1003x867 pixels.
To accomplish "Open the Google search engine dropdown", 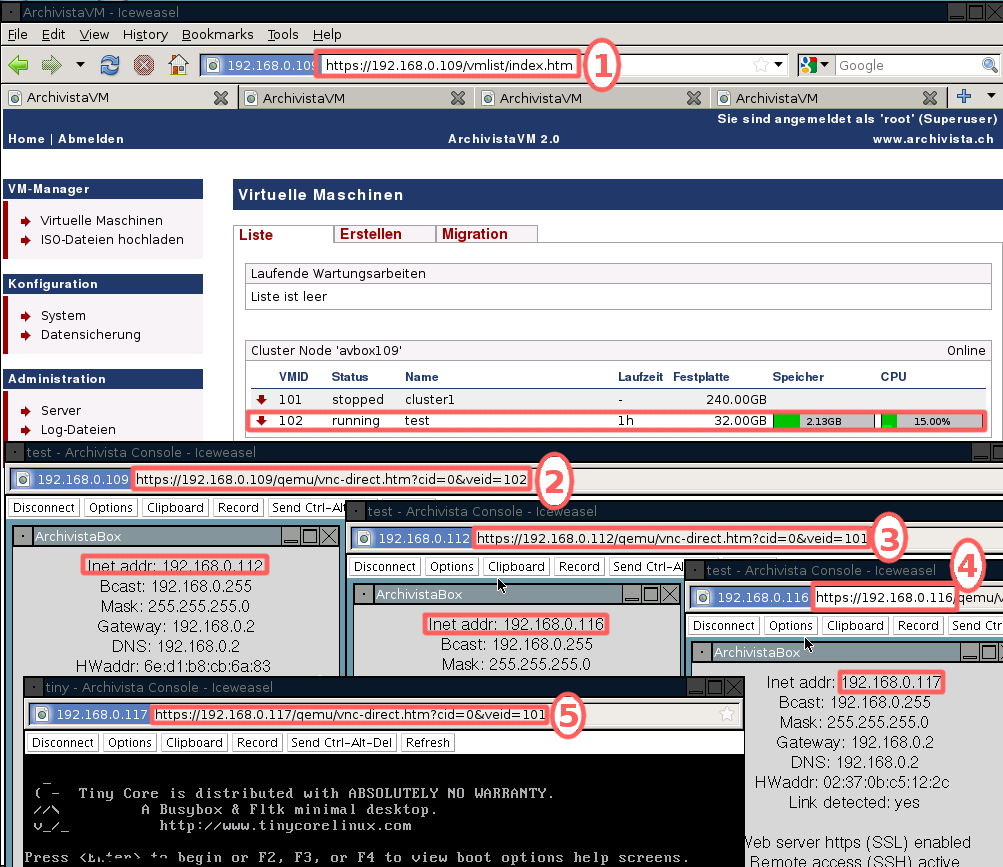I will pos(816,65).
